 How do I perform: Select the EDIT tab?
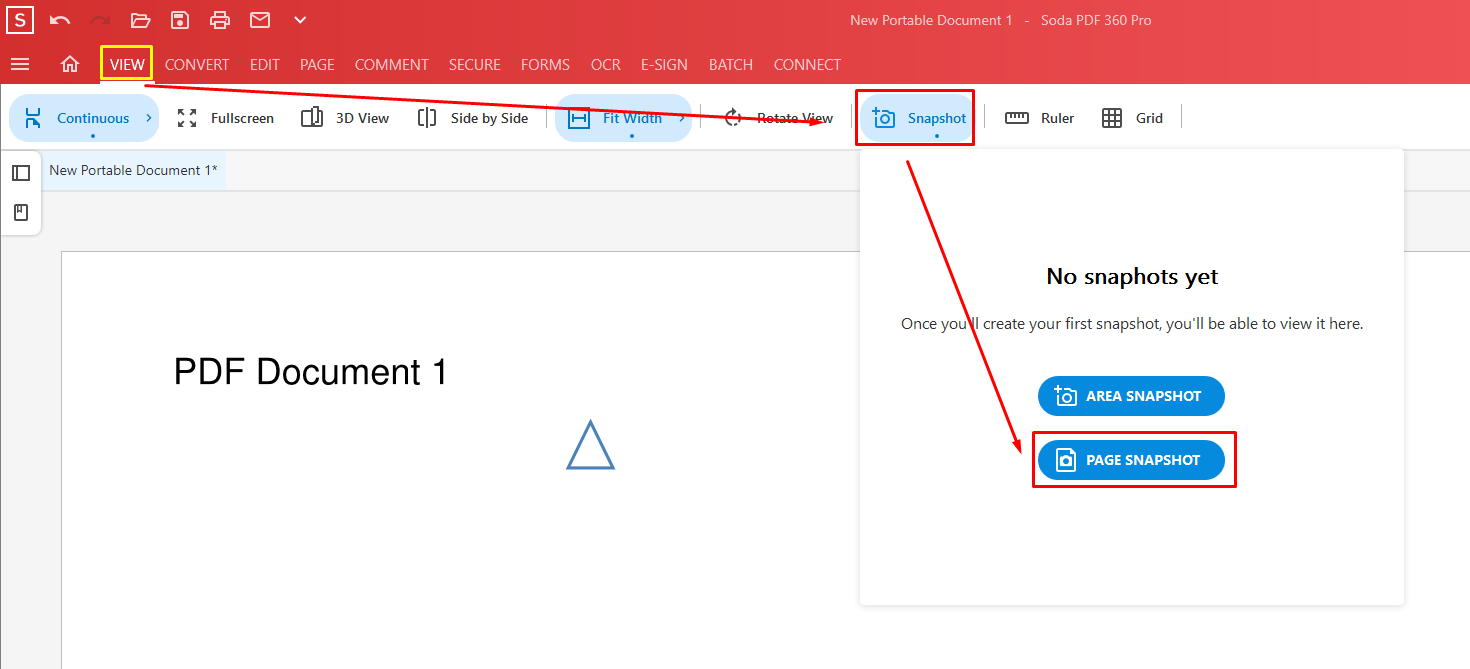pos(265,64)
